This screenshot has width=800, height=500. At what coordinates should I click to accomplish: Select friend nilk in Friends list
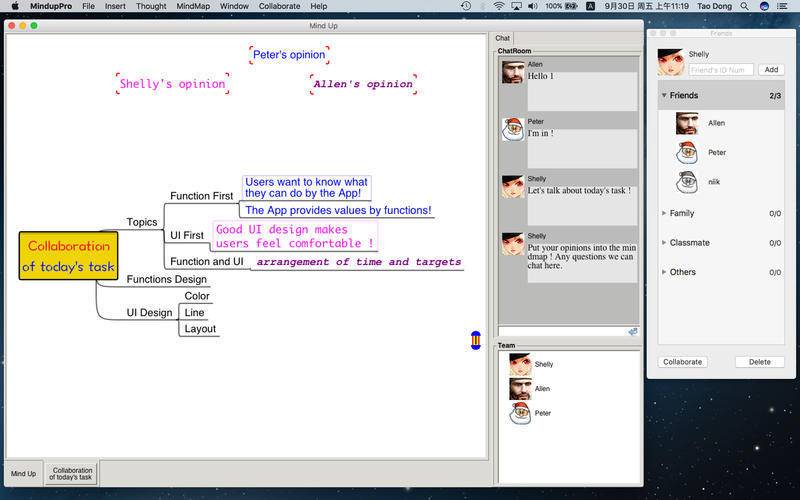[721, 182]
